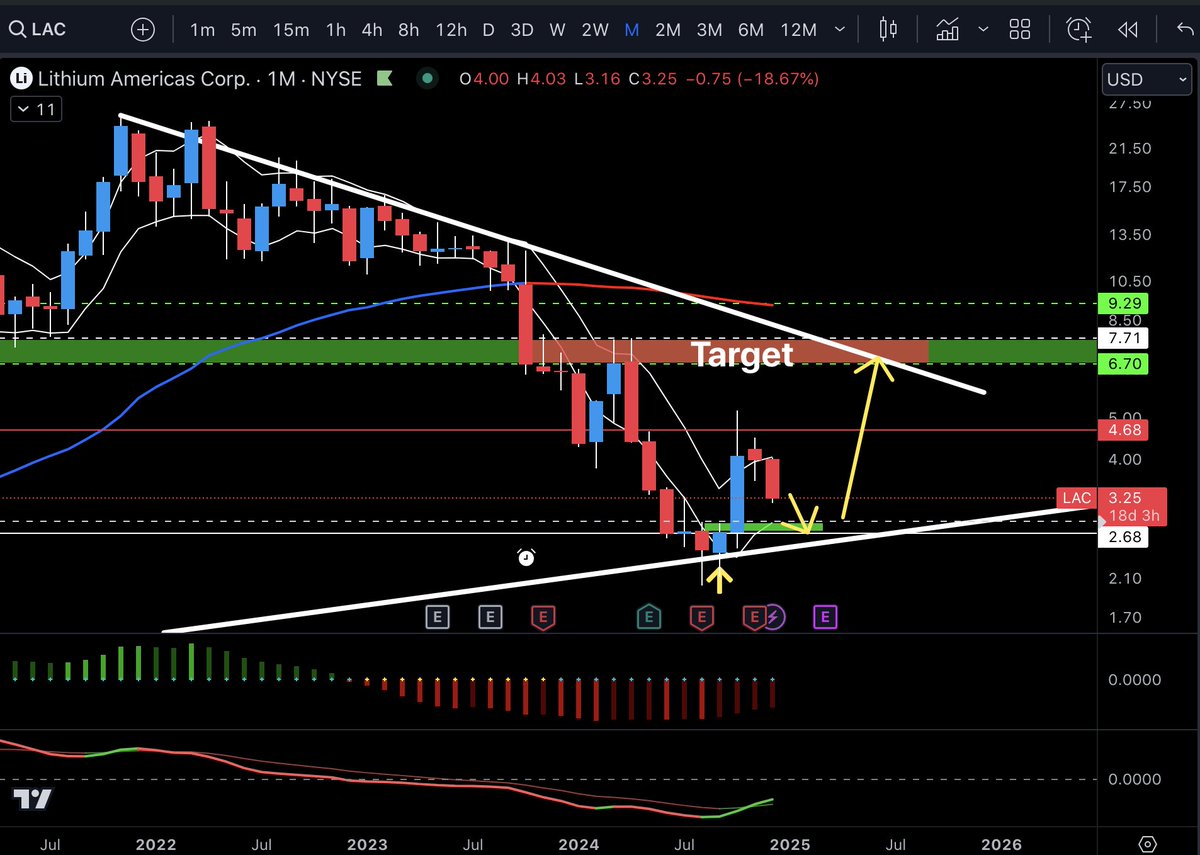The width and height of the screenshot is (1200, 855).
Task: Open the USD currency dropdown
Action: 1145,79
